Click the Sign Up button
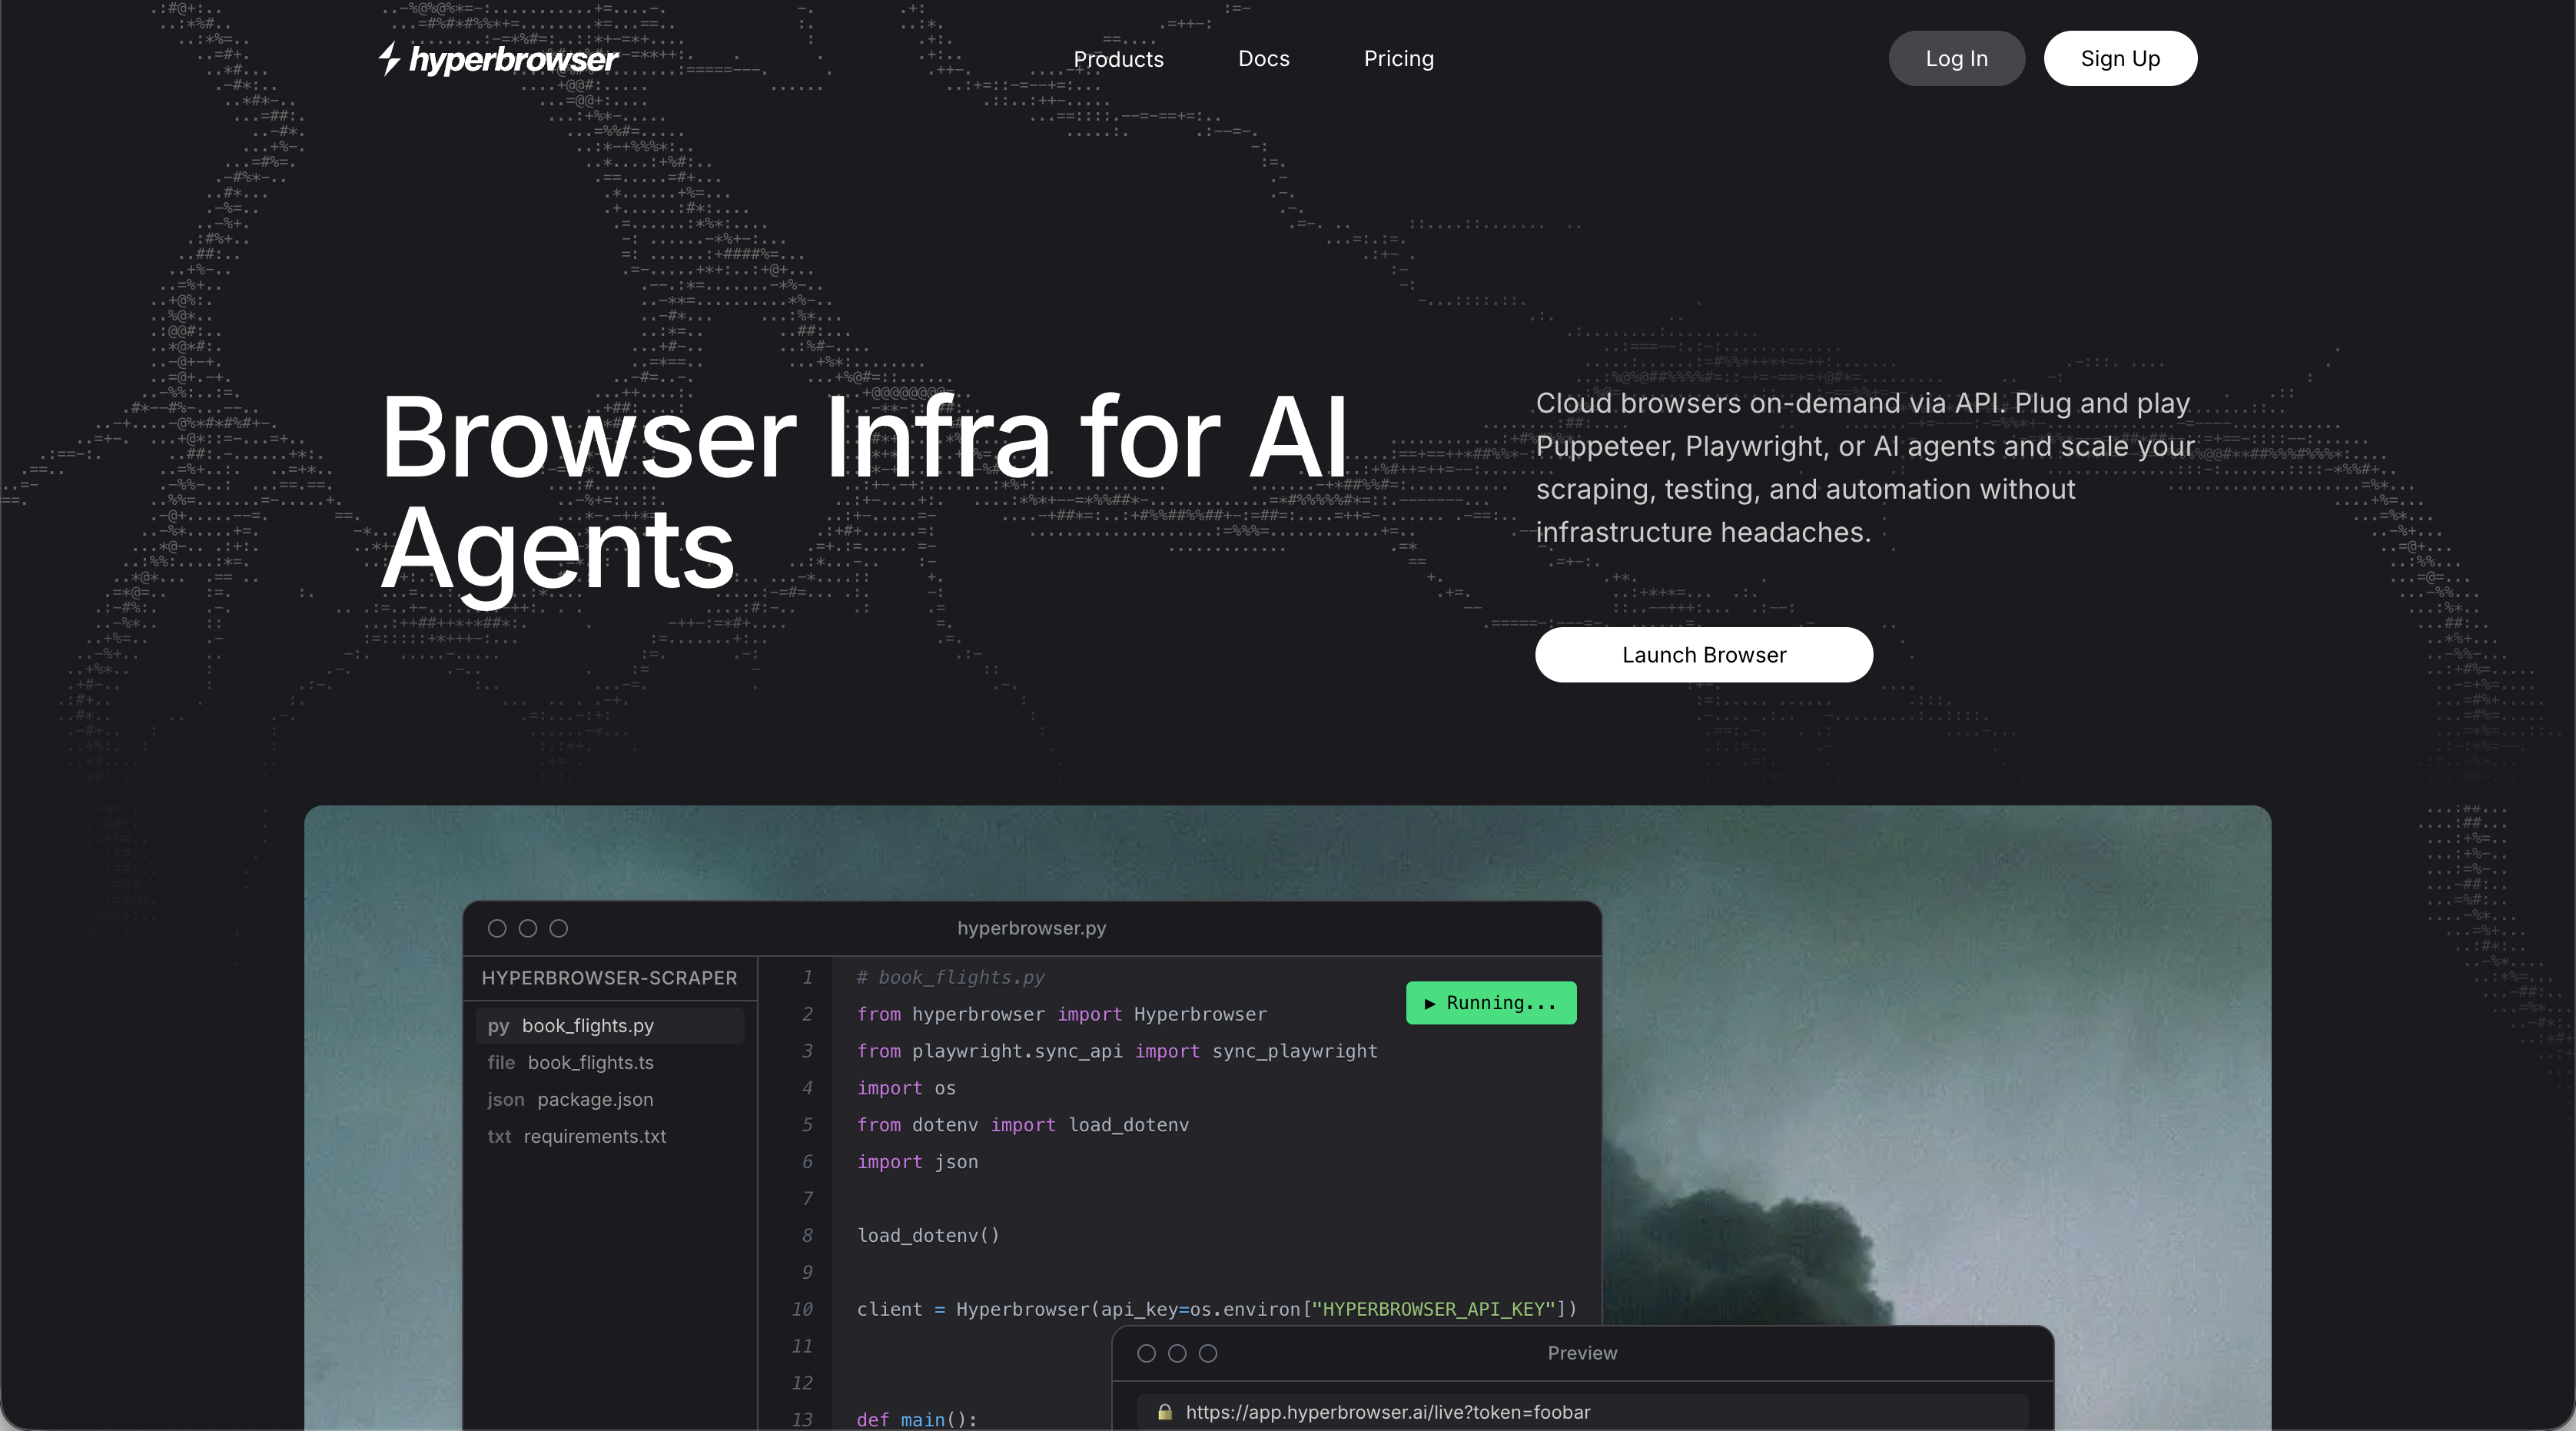The image size is (2576, 1431). [x=2120, y=59]
